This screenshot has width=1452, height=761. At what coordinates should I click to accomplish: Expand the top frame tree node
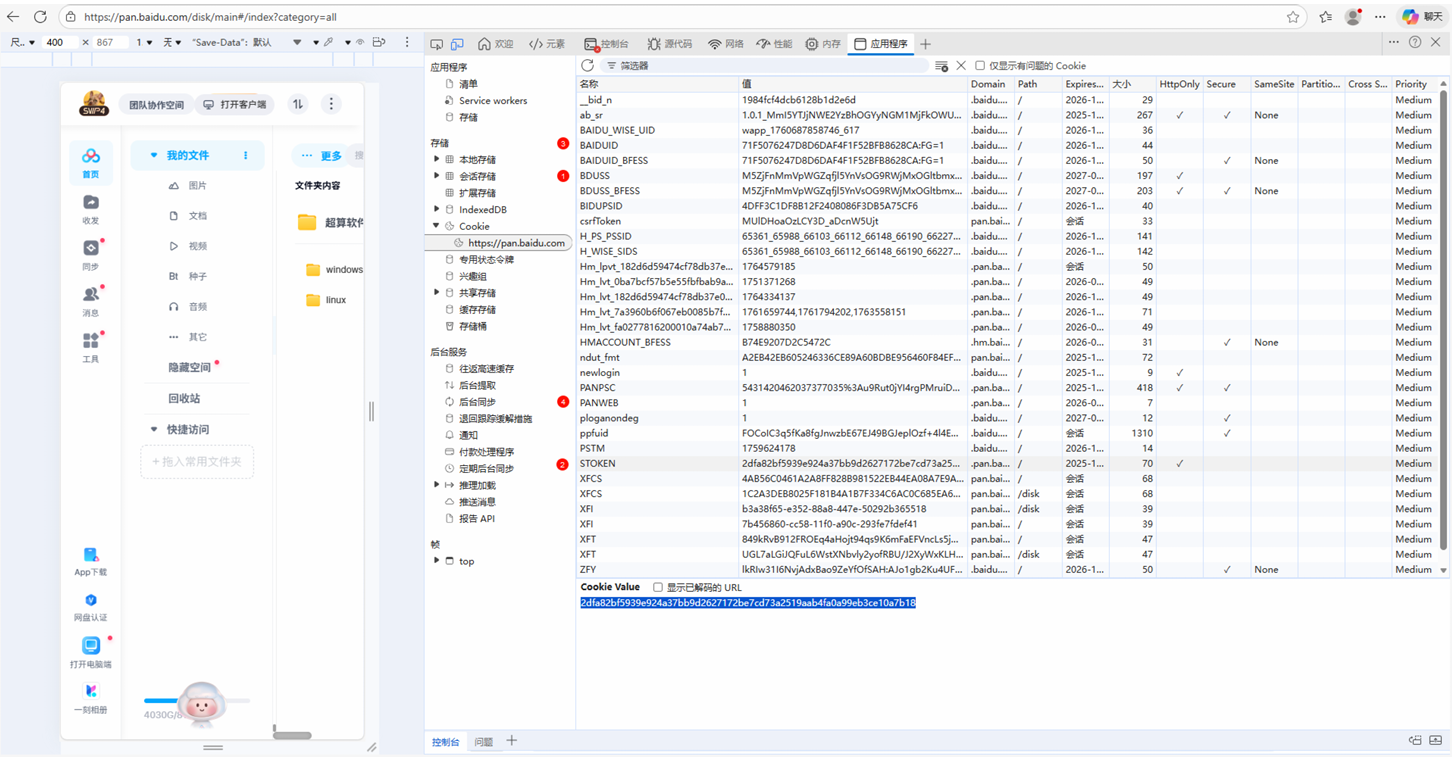tap(437, 561)
